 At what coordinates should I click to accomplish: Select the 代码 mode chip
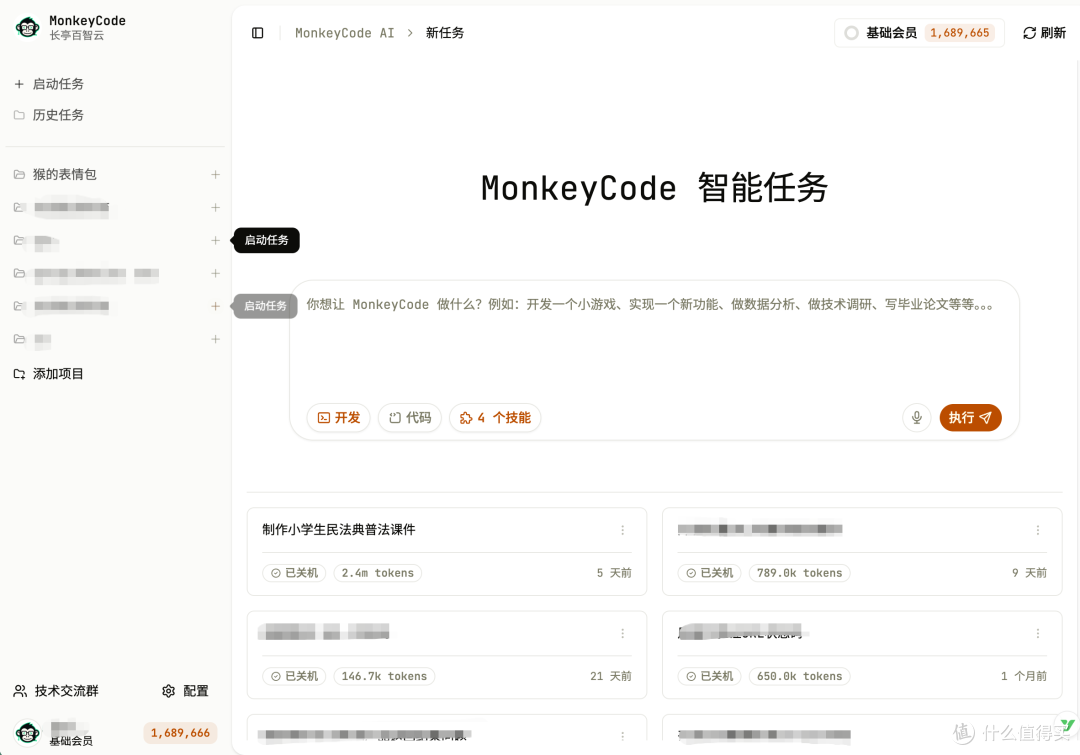410,418
